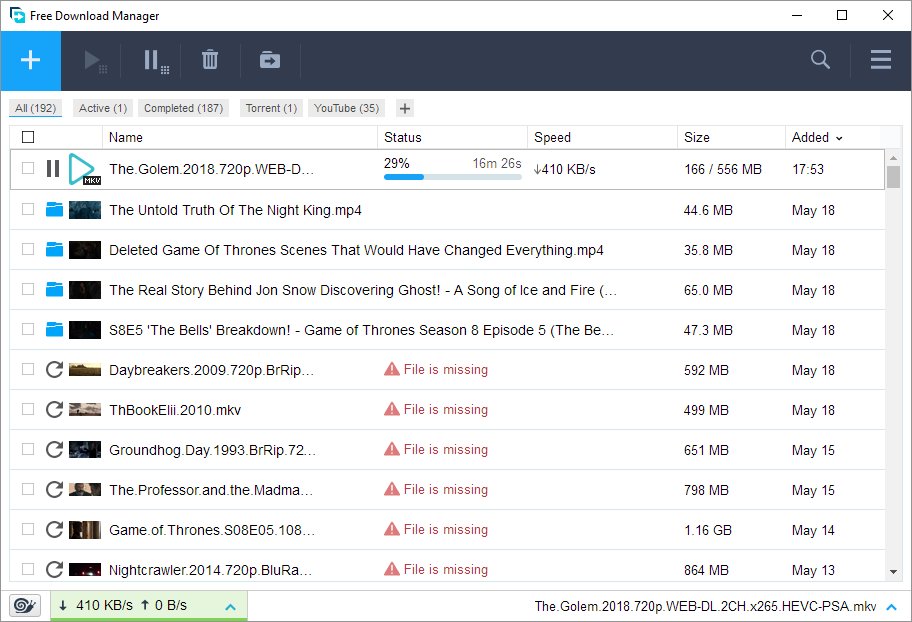912x622 pixels.
Task: Check the ThBookElii.2010.mkv checkbox
Action: pos(28,409)
